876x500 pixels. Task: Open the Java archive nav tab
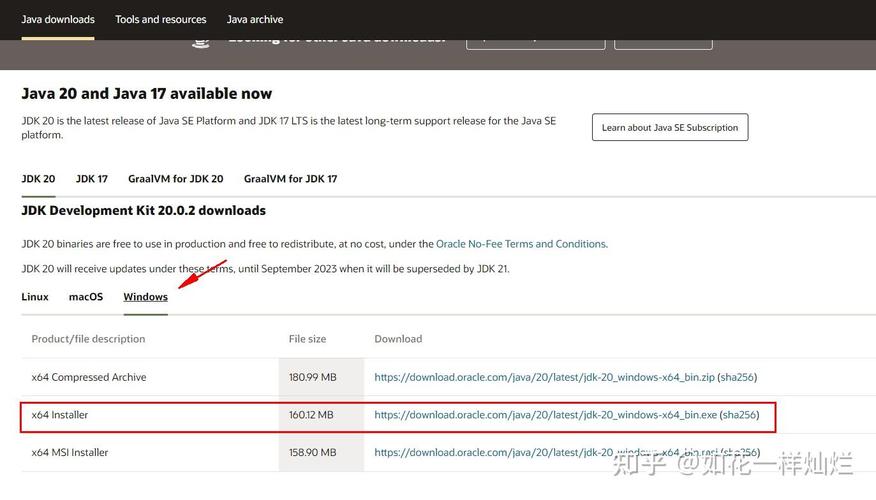tap(255, 20)
